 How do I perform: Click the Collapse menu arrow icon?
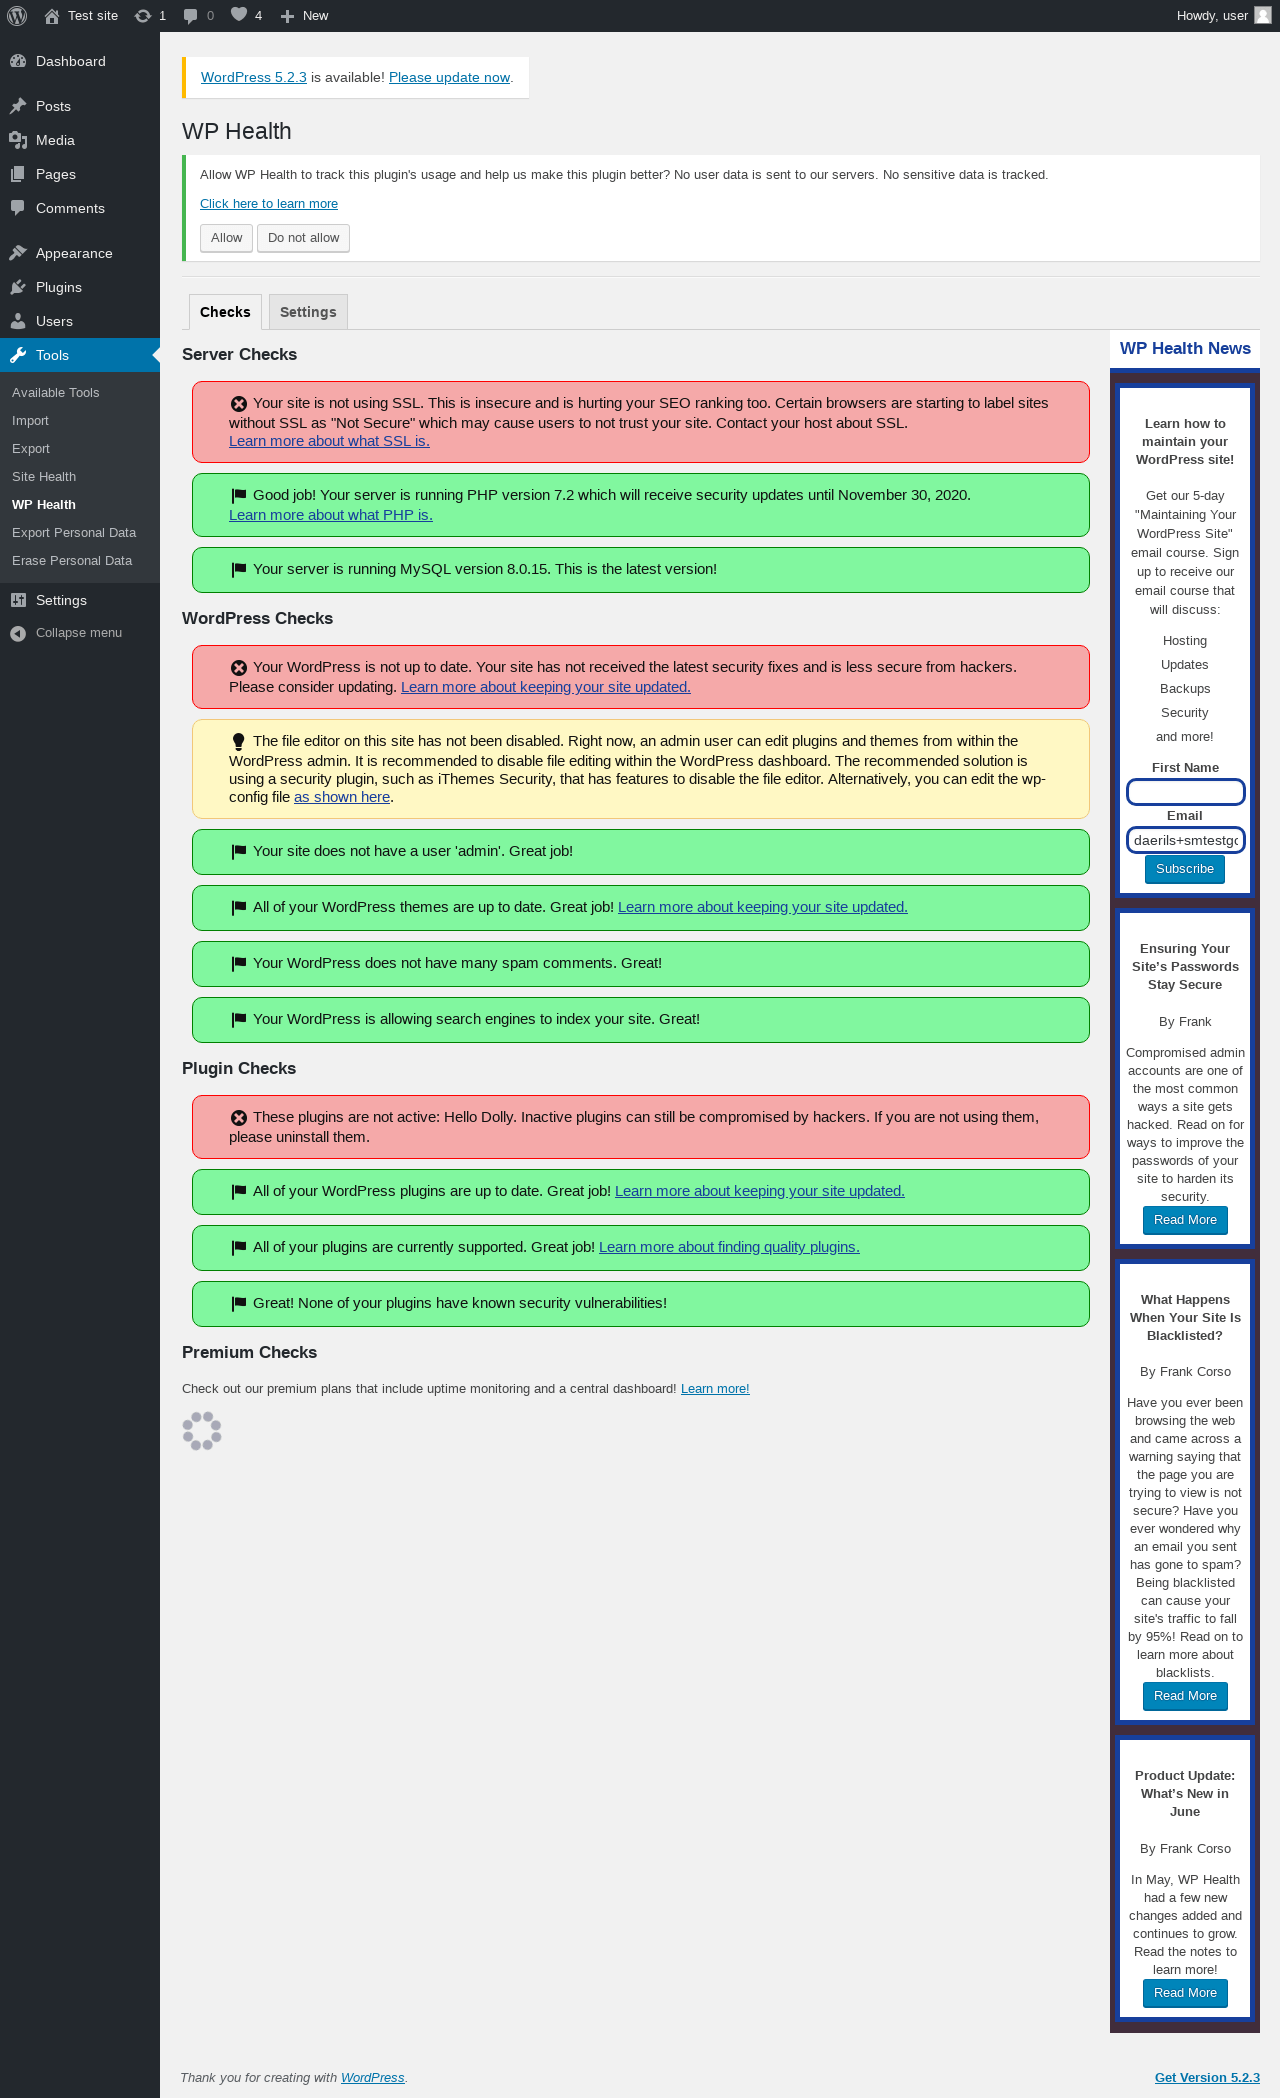[x=18, y=633]
